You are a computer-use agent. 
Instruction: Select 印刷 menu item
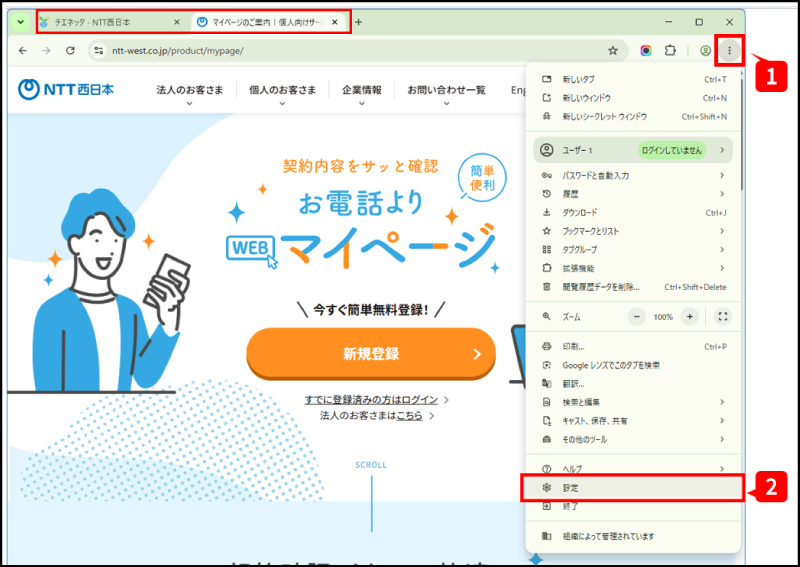click(633, 347)
